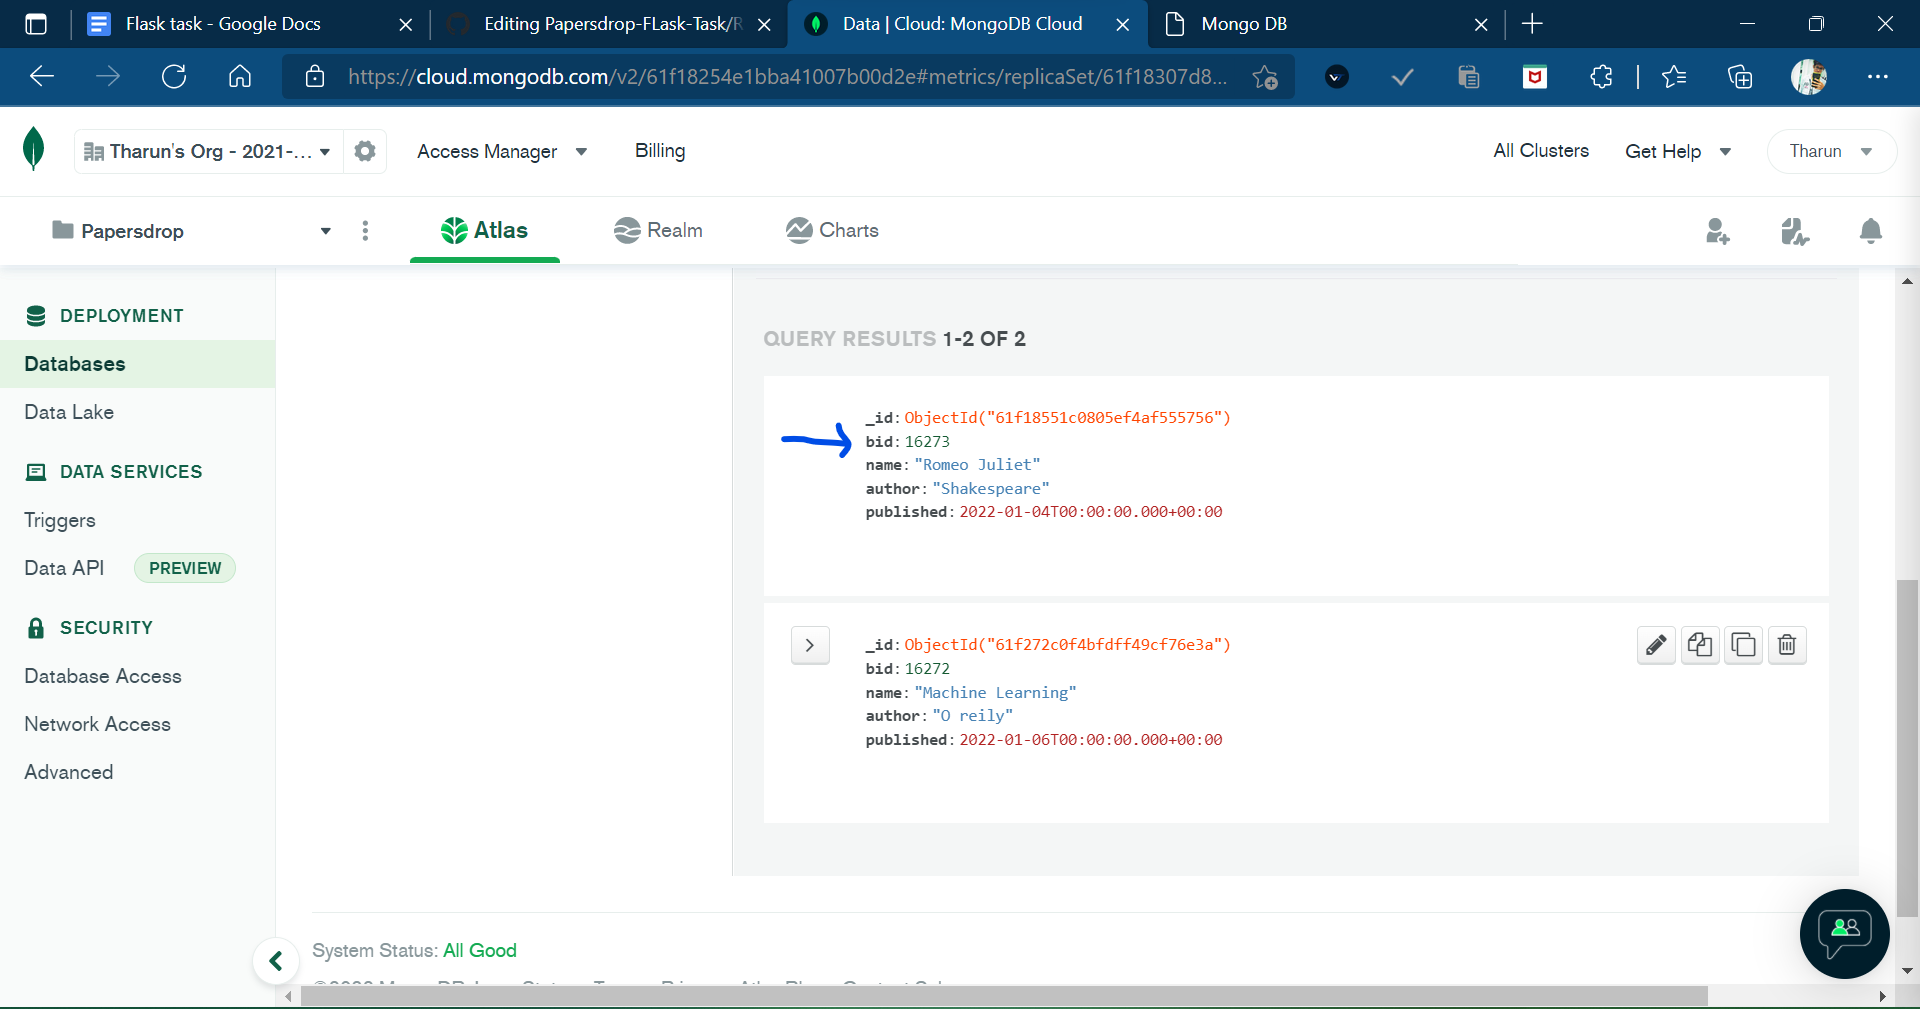The image size is (1920, 1009).
Task: Copy the Machine Learning document
Action: pos(1743,645)
